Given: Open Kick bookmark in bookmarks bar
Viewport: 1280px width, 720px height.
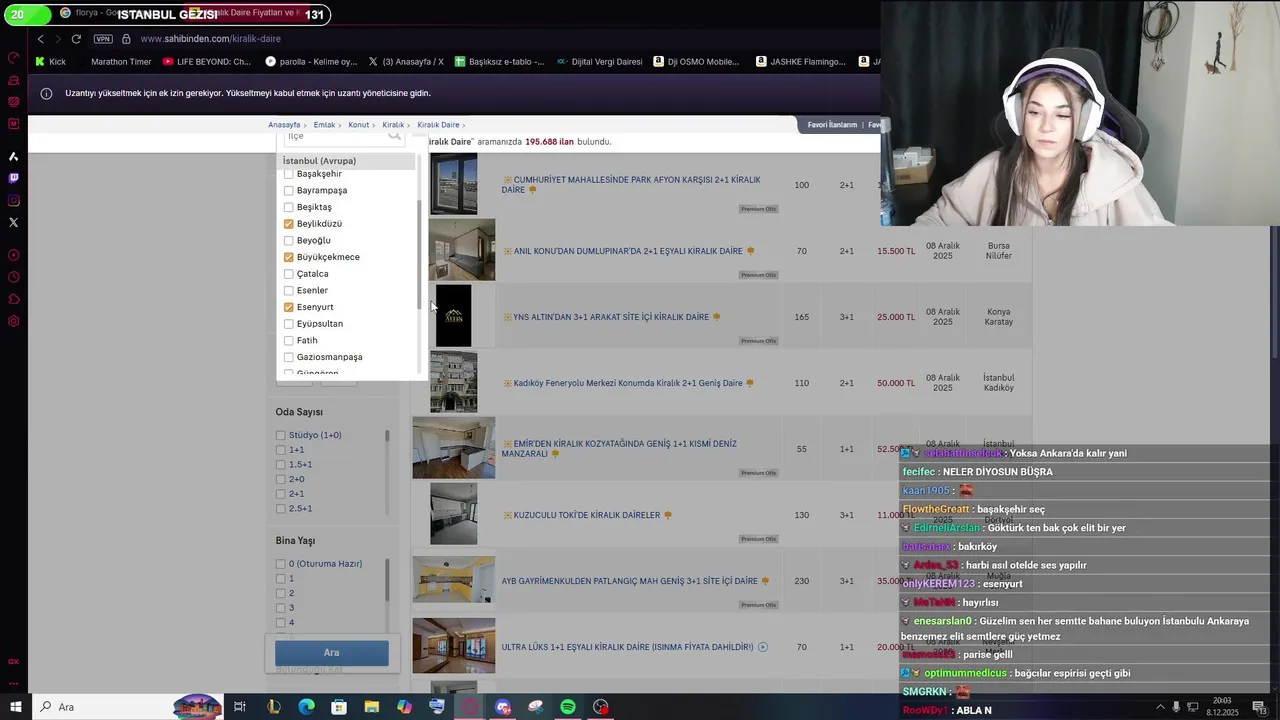Looking at the screenshot, I should (x=50, y=61).
